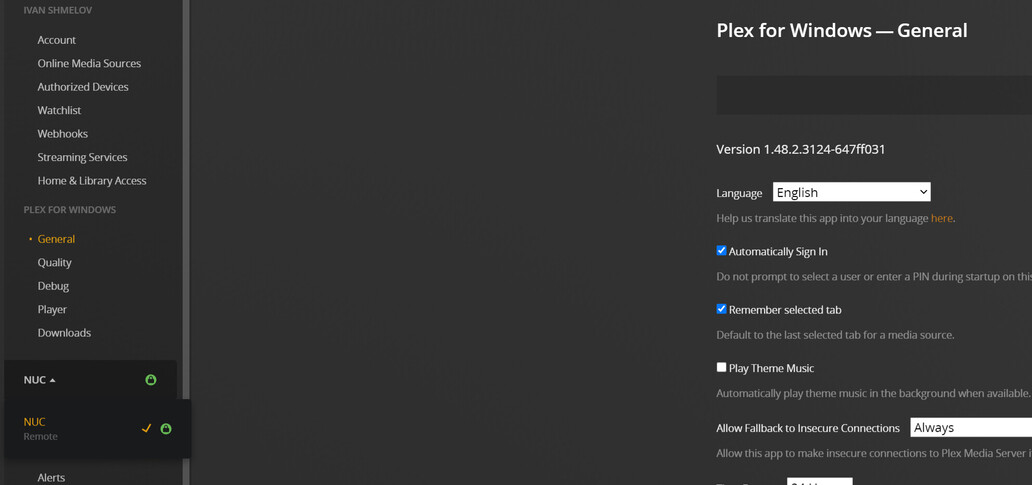
Task: Click the orange checkmark next to NUC Remote
Action: (147, 428)
